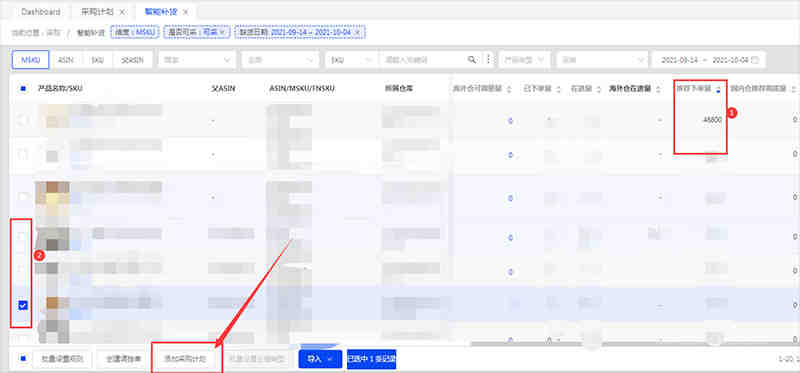
Task: Remove the date range filter tag
Action: click(358, 32)
